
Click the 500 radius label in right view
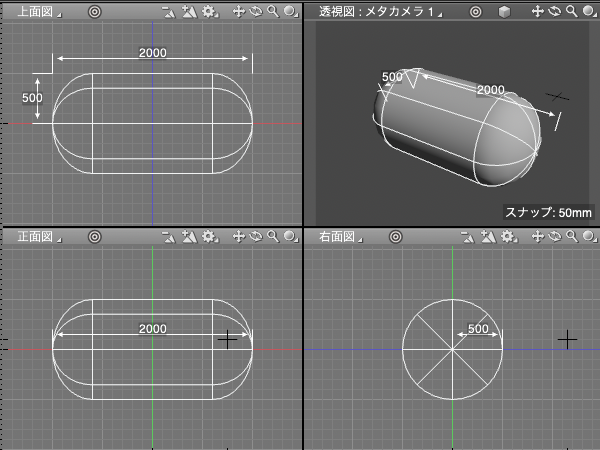[478, 329]
